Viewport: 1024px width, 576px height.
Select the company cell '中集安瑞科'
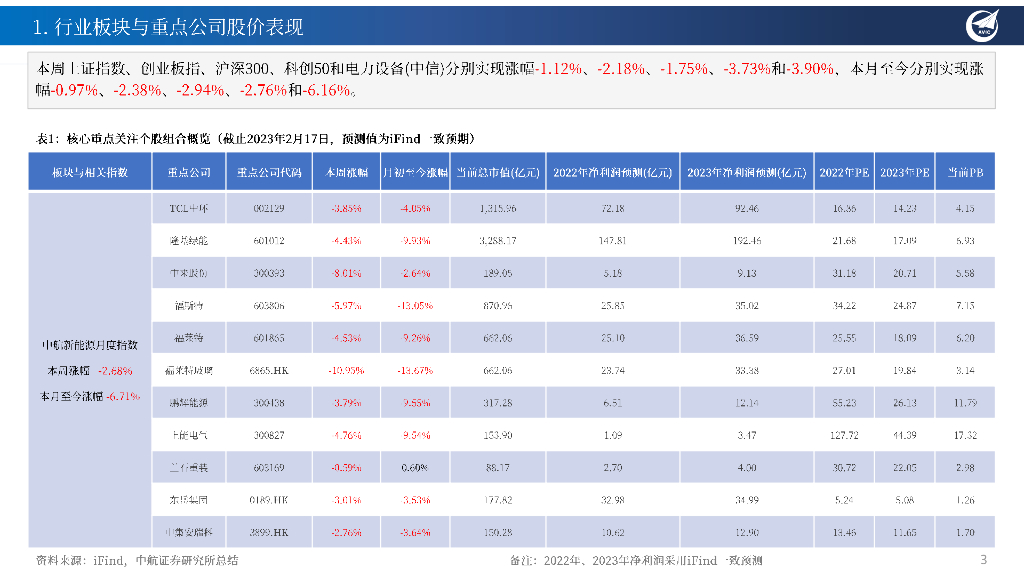pos(189,532)
